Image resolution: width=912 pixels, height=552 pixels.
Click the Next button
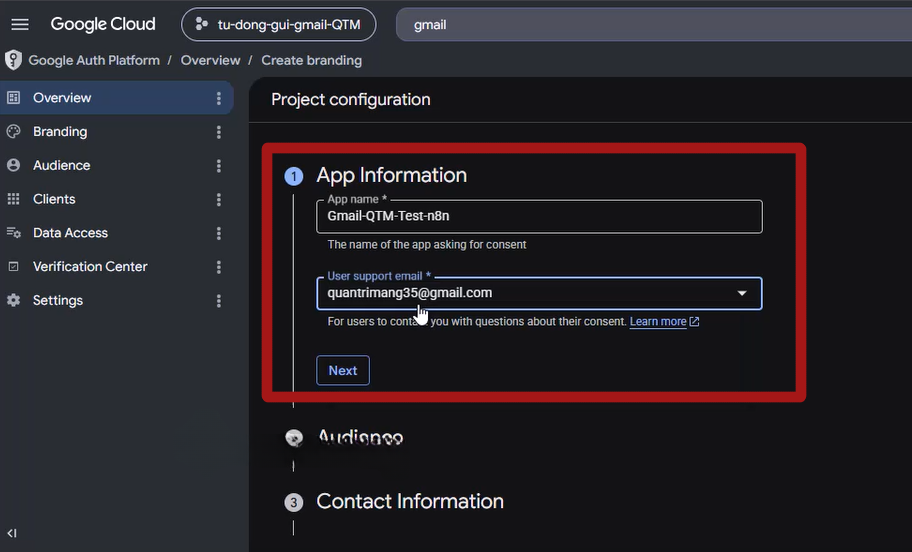[x=343, y=371]
